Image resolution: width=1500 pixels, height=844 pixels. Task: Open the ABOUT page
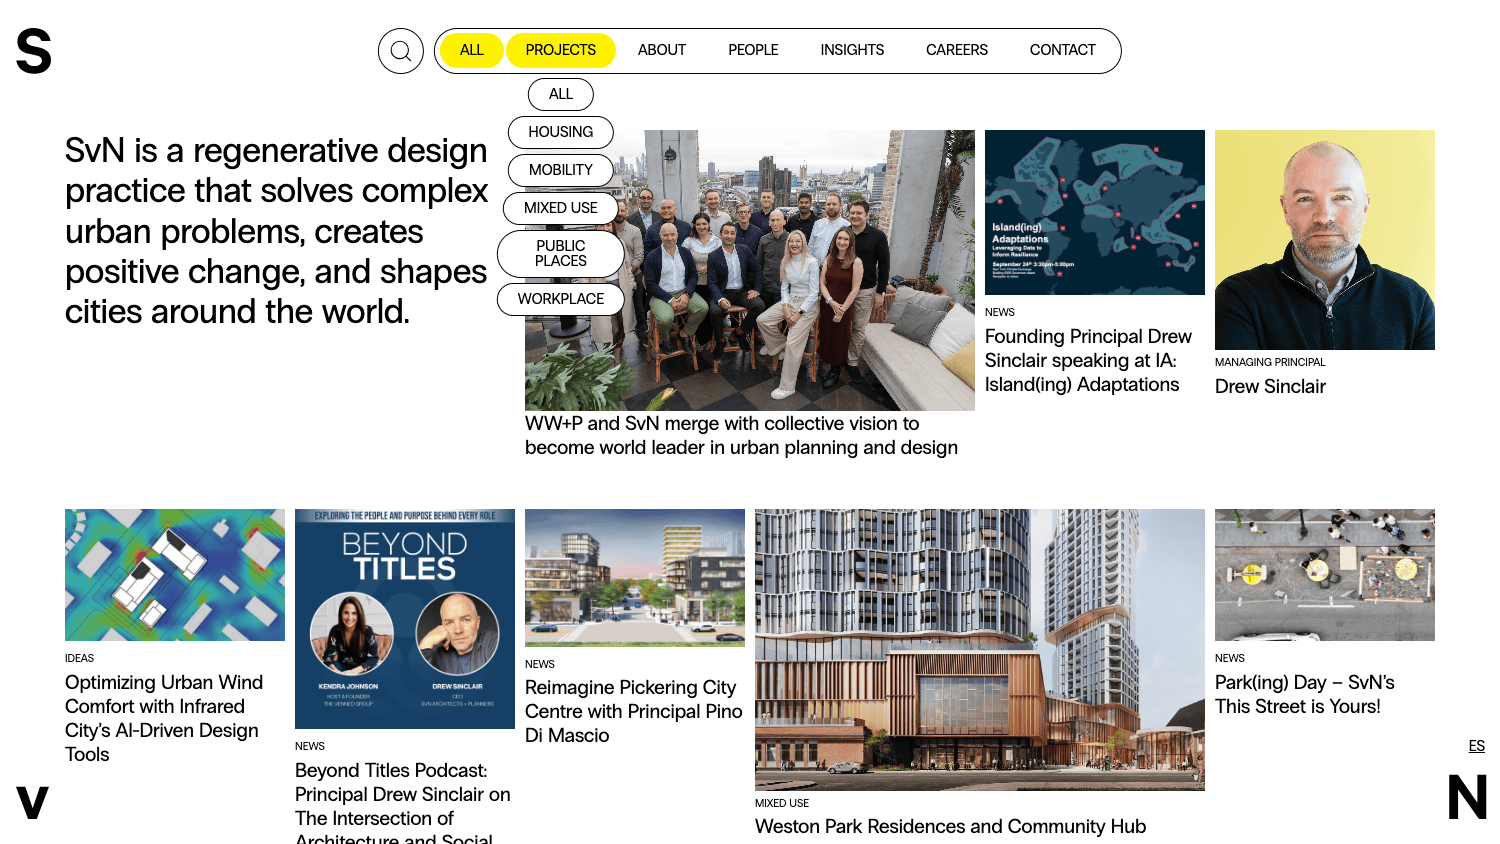[x=662, y=50]
